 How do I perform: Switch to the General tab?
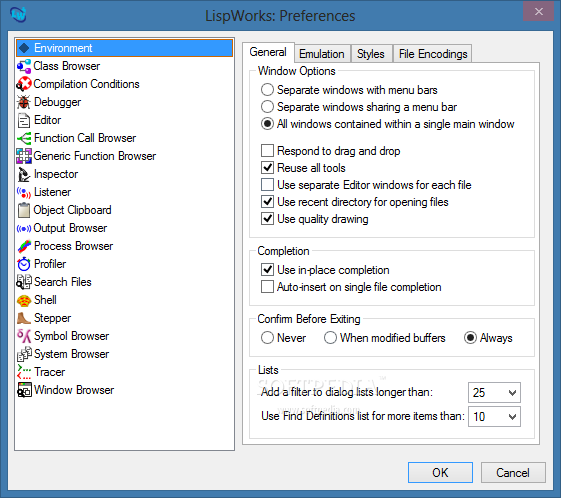268,52
